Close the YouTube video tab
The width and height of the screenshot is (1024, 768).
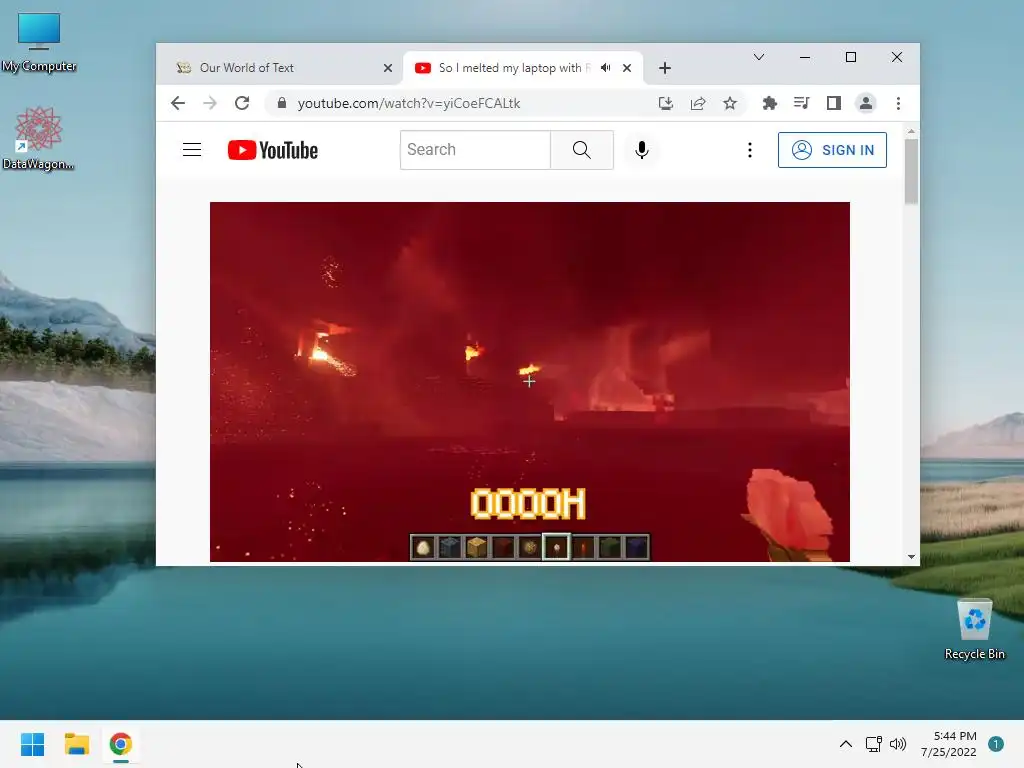coord(627,68)
